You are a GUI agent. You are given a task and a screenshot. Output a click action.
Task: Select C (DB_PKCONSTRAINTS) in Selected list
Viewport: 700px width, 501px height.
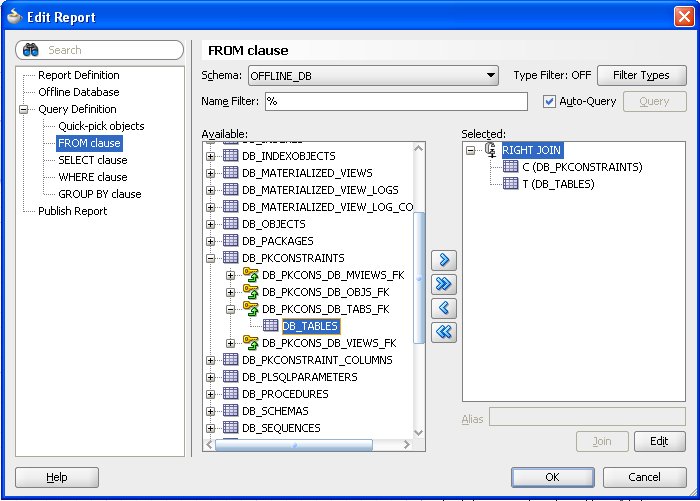tap(582, 167)
